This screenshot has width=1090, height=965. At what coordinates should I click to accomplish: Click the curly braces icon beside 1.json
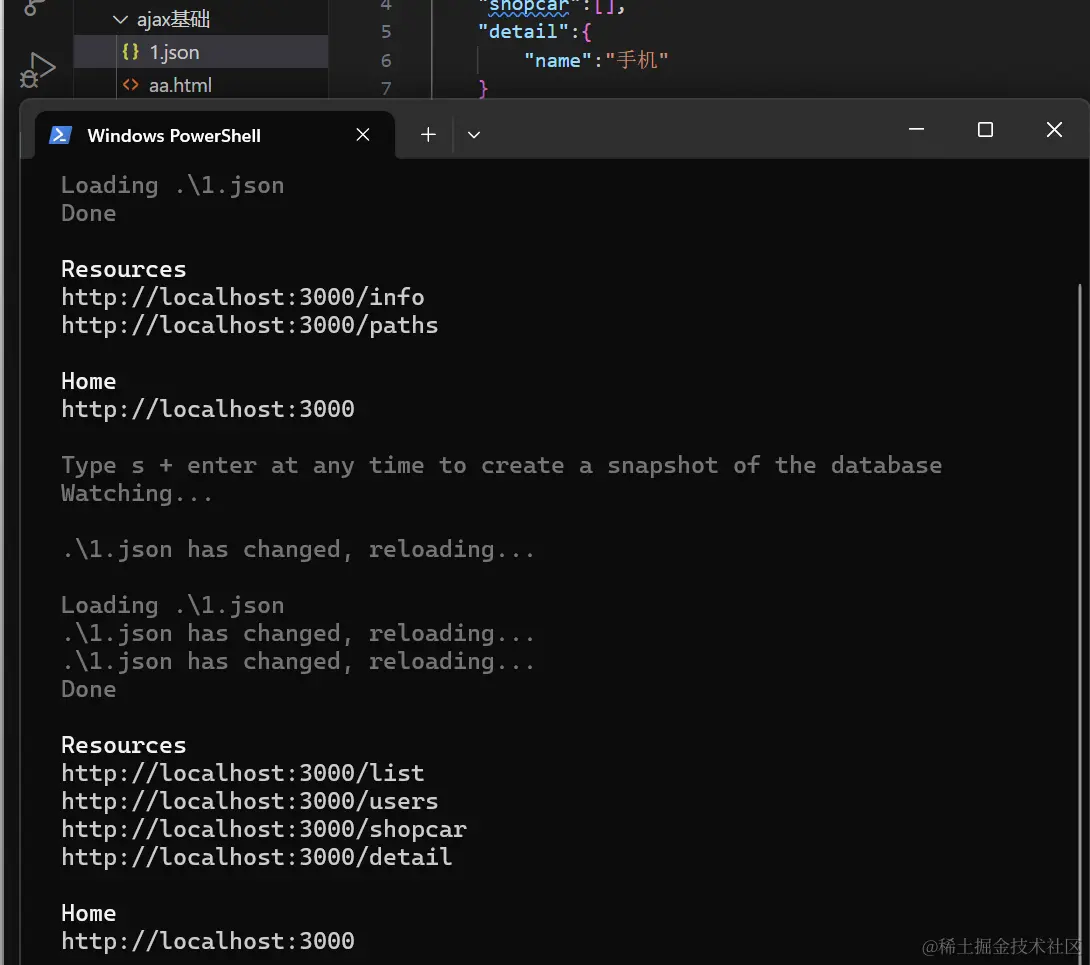(x=131, y=51)
